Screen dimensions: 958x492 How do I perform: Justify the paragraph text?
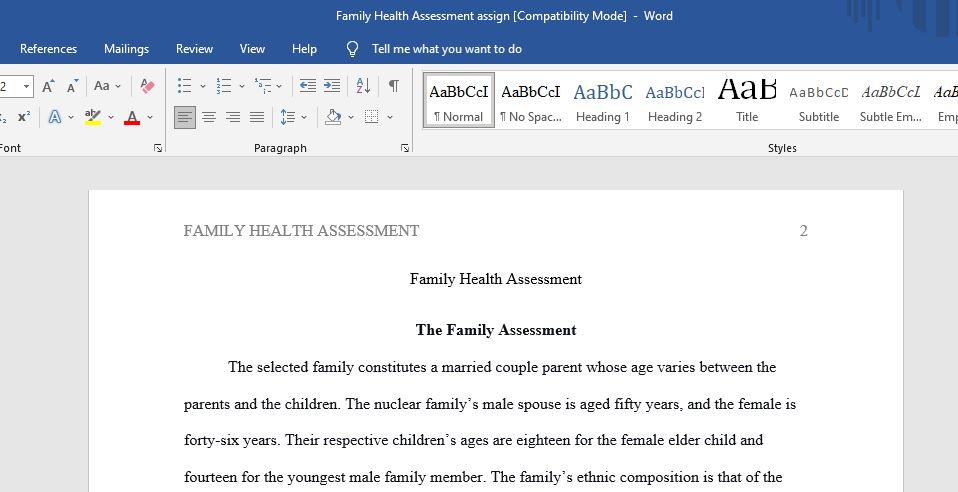point(257,117)
